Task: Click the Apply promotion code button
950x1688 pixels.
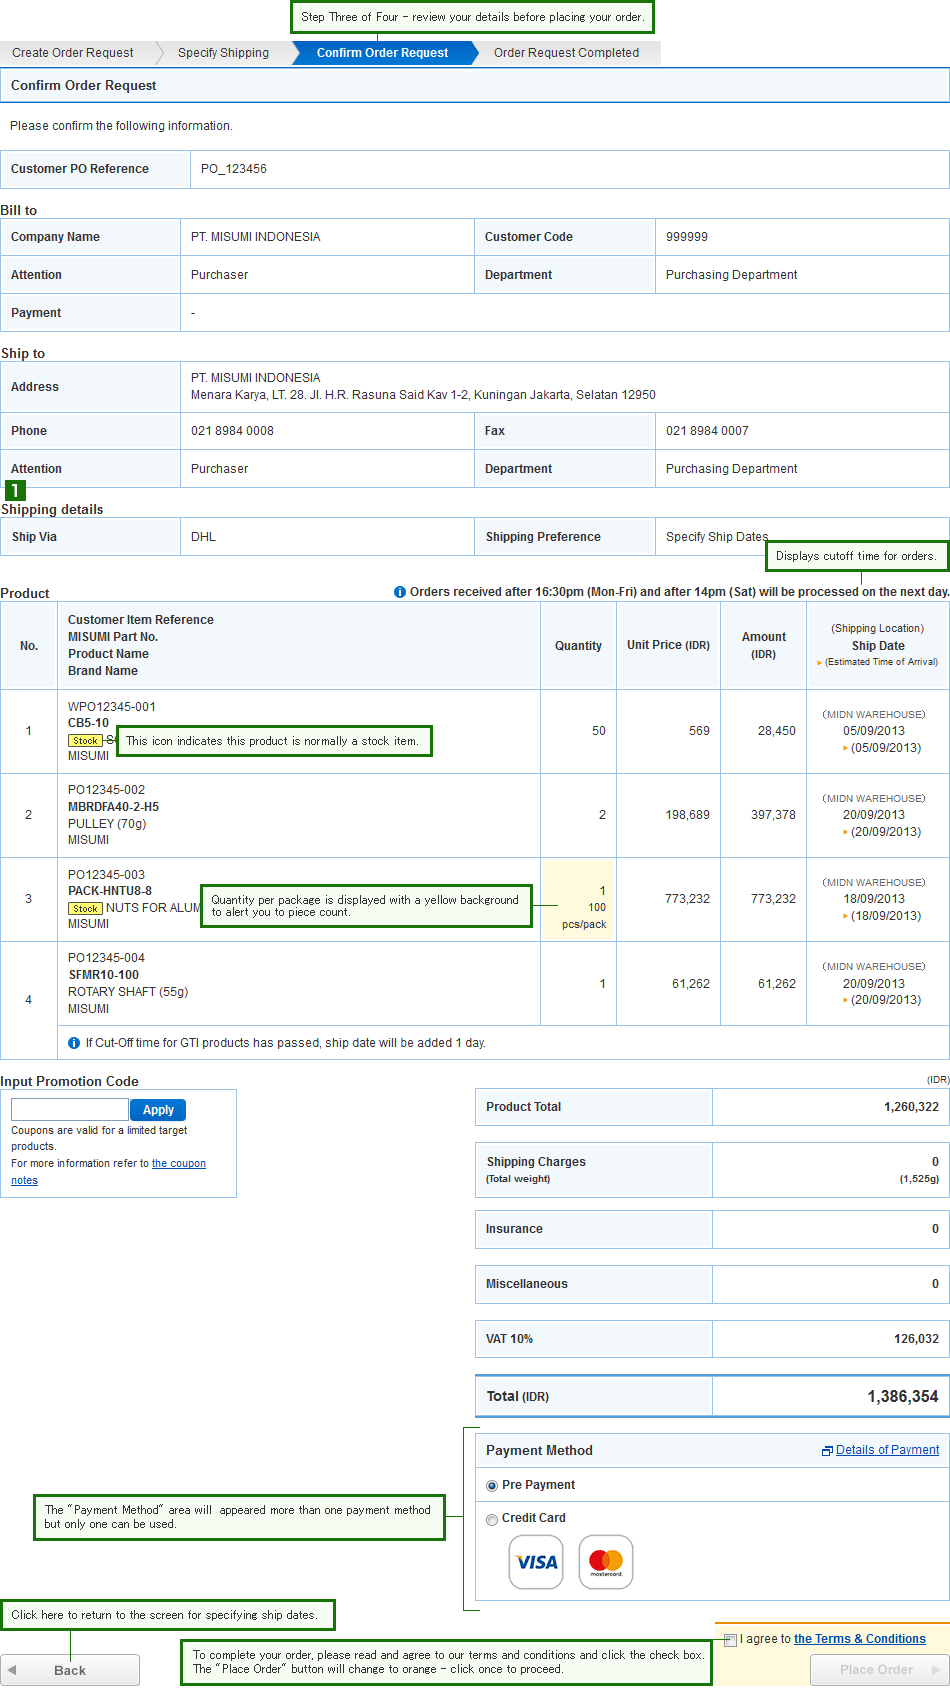Action: (158, 1110)
